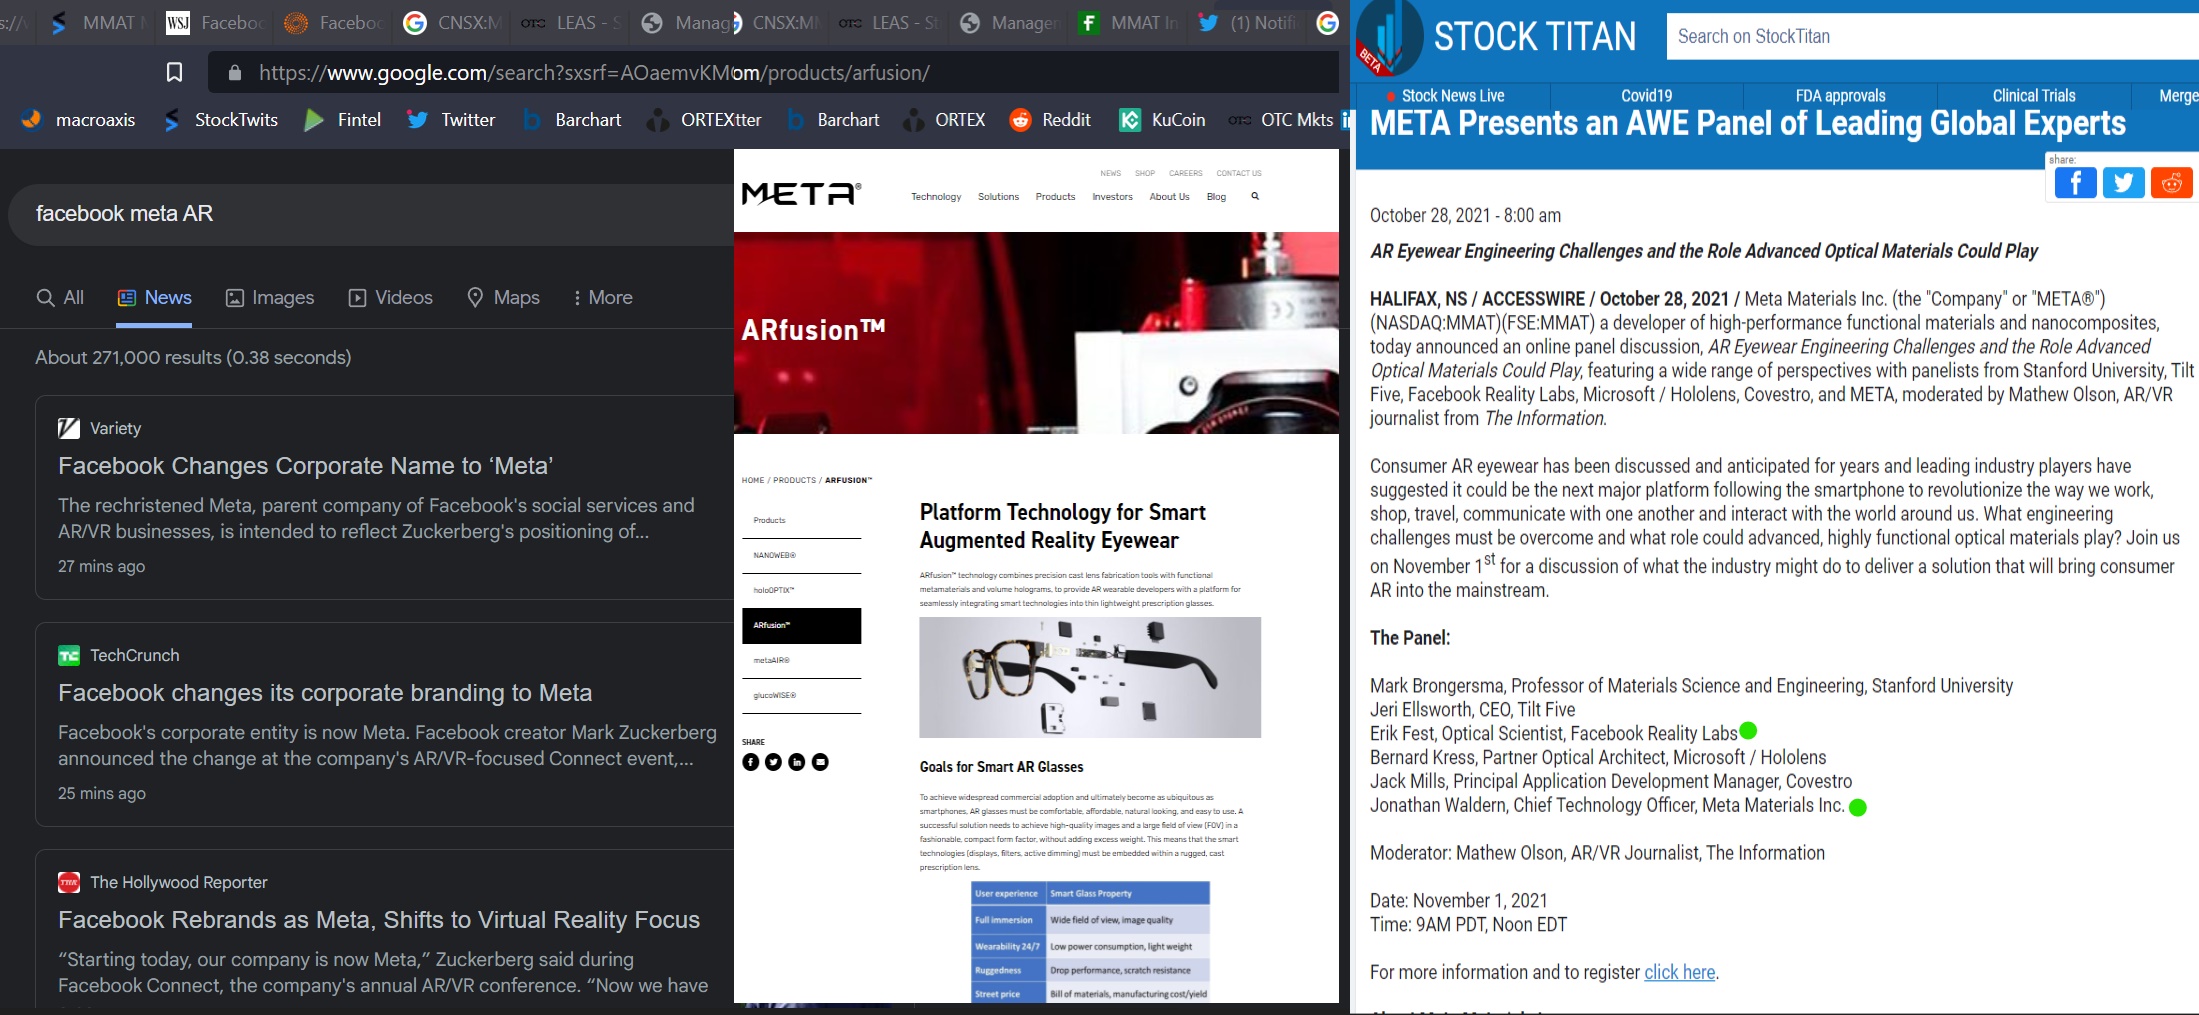The image size is (2199, 1015).
Task: Open 'Facebook Changes Corporate Name to Meta' headline
Action: (x=305, y=466)
